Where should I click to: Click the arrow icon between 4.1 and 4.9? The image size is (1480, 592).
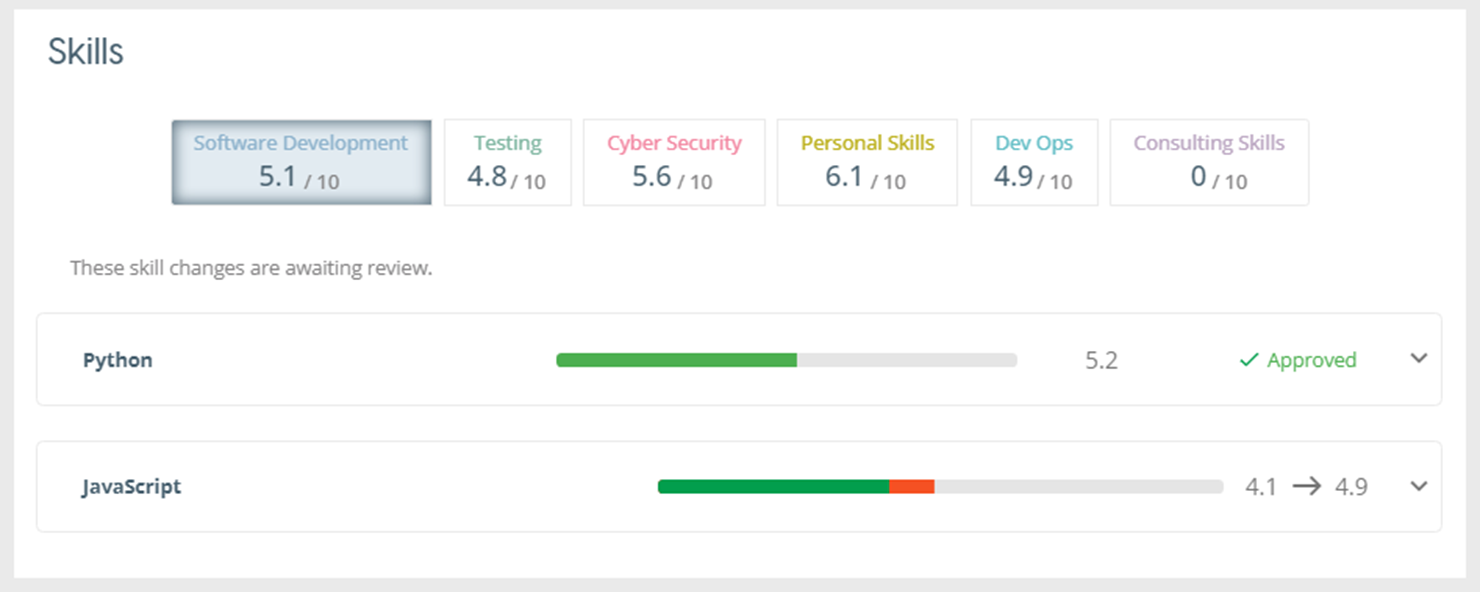1306,487
